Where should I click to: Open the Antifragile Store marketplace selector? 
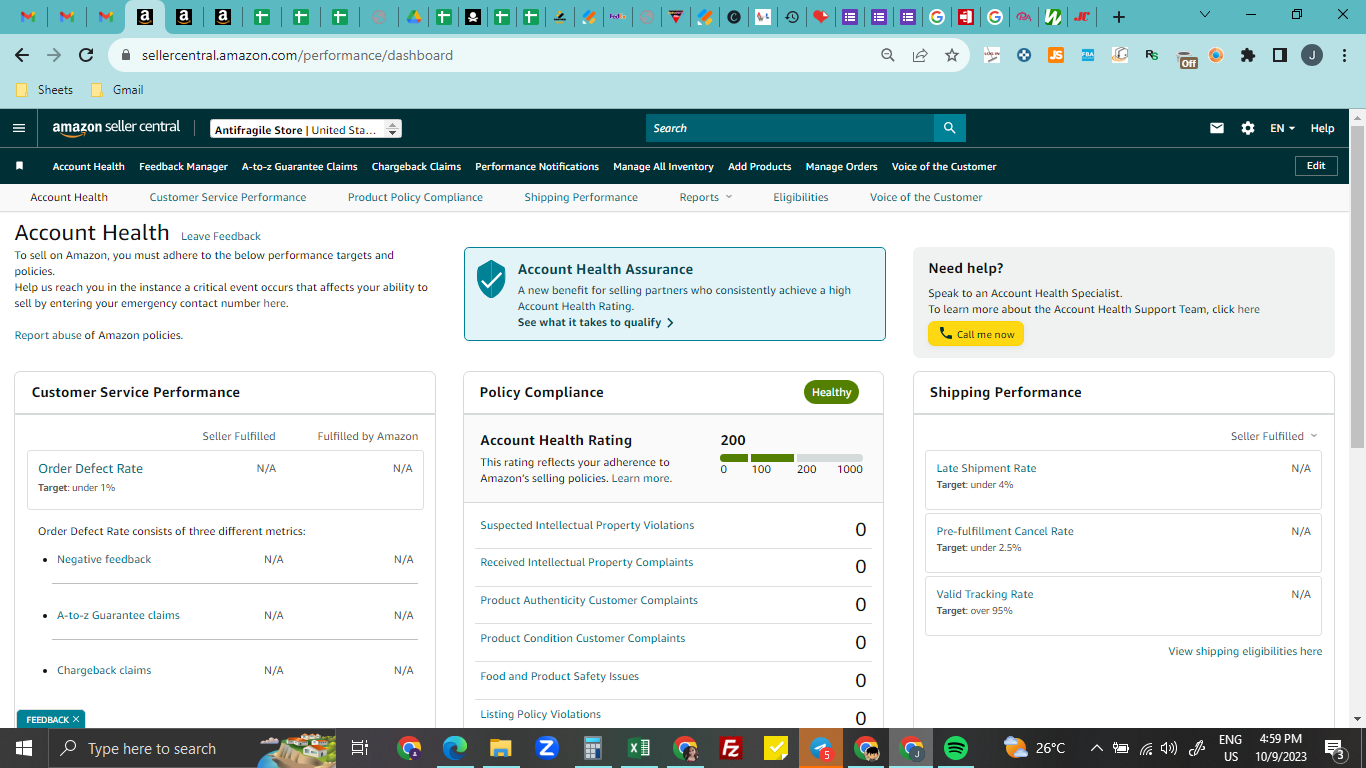(x=306, y=129)
